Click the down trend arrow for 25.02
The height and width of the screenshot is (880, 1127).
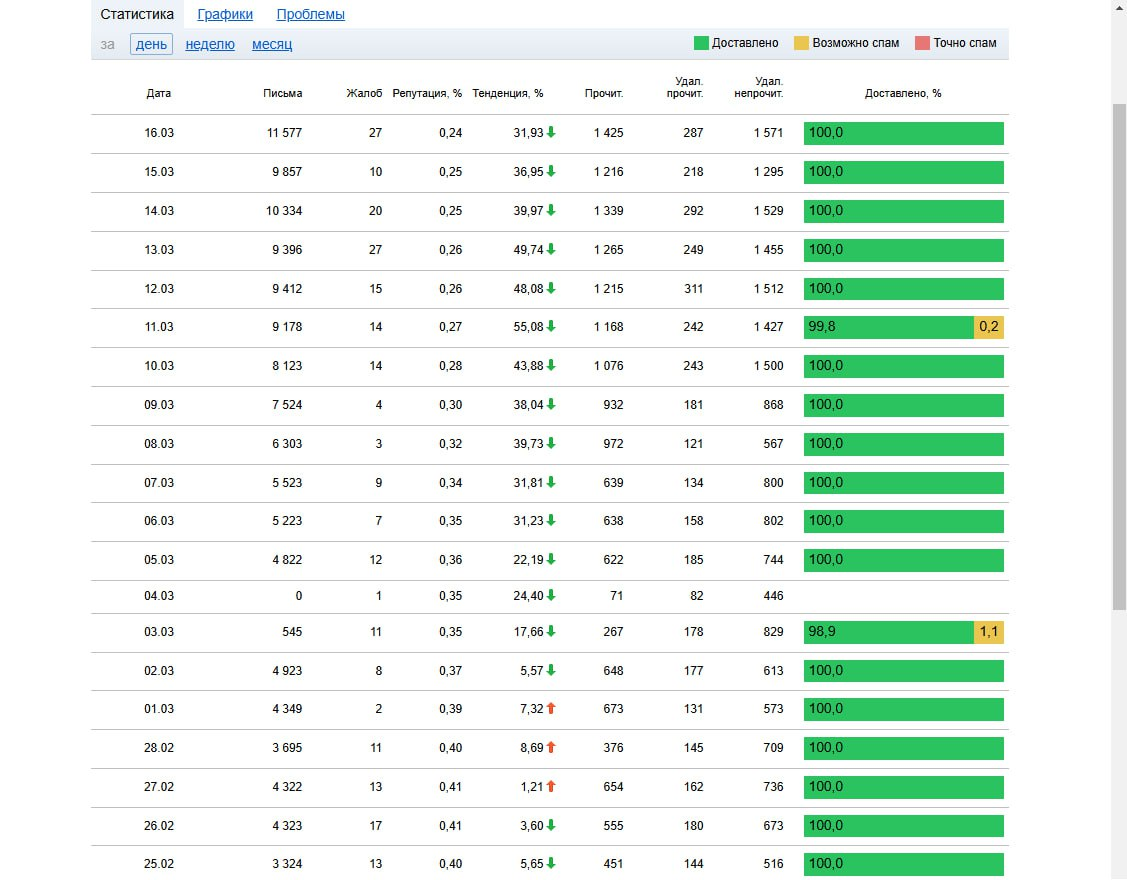click(x=551, y=863)
